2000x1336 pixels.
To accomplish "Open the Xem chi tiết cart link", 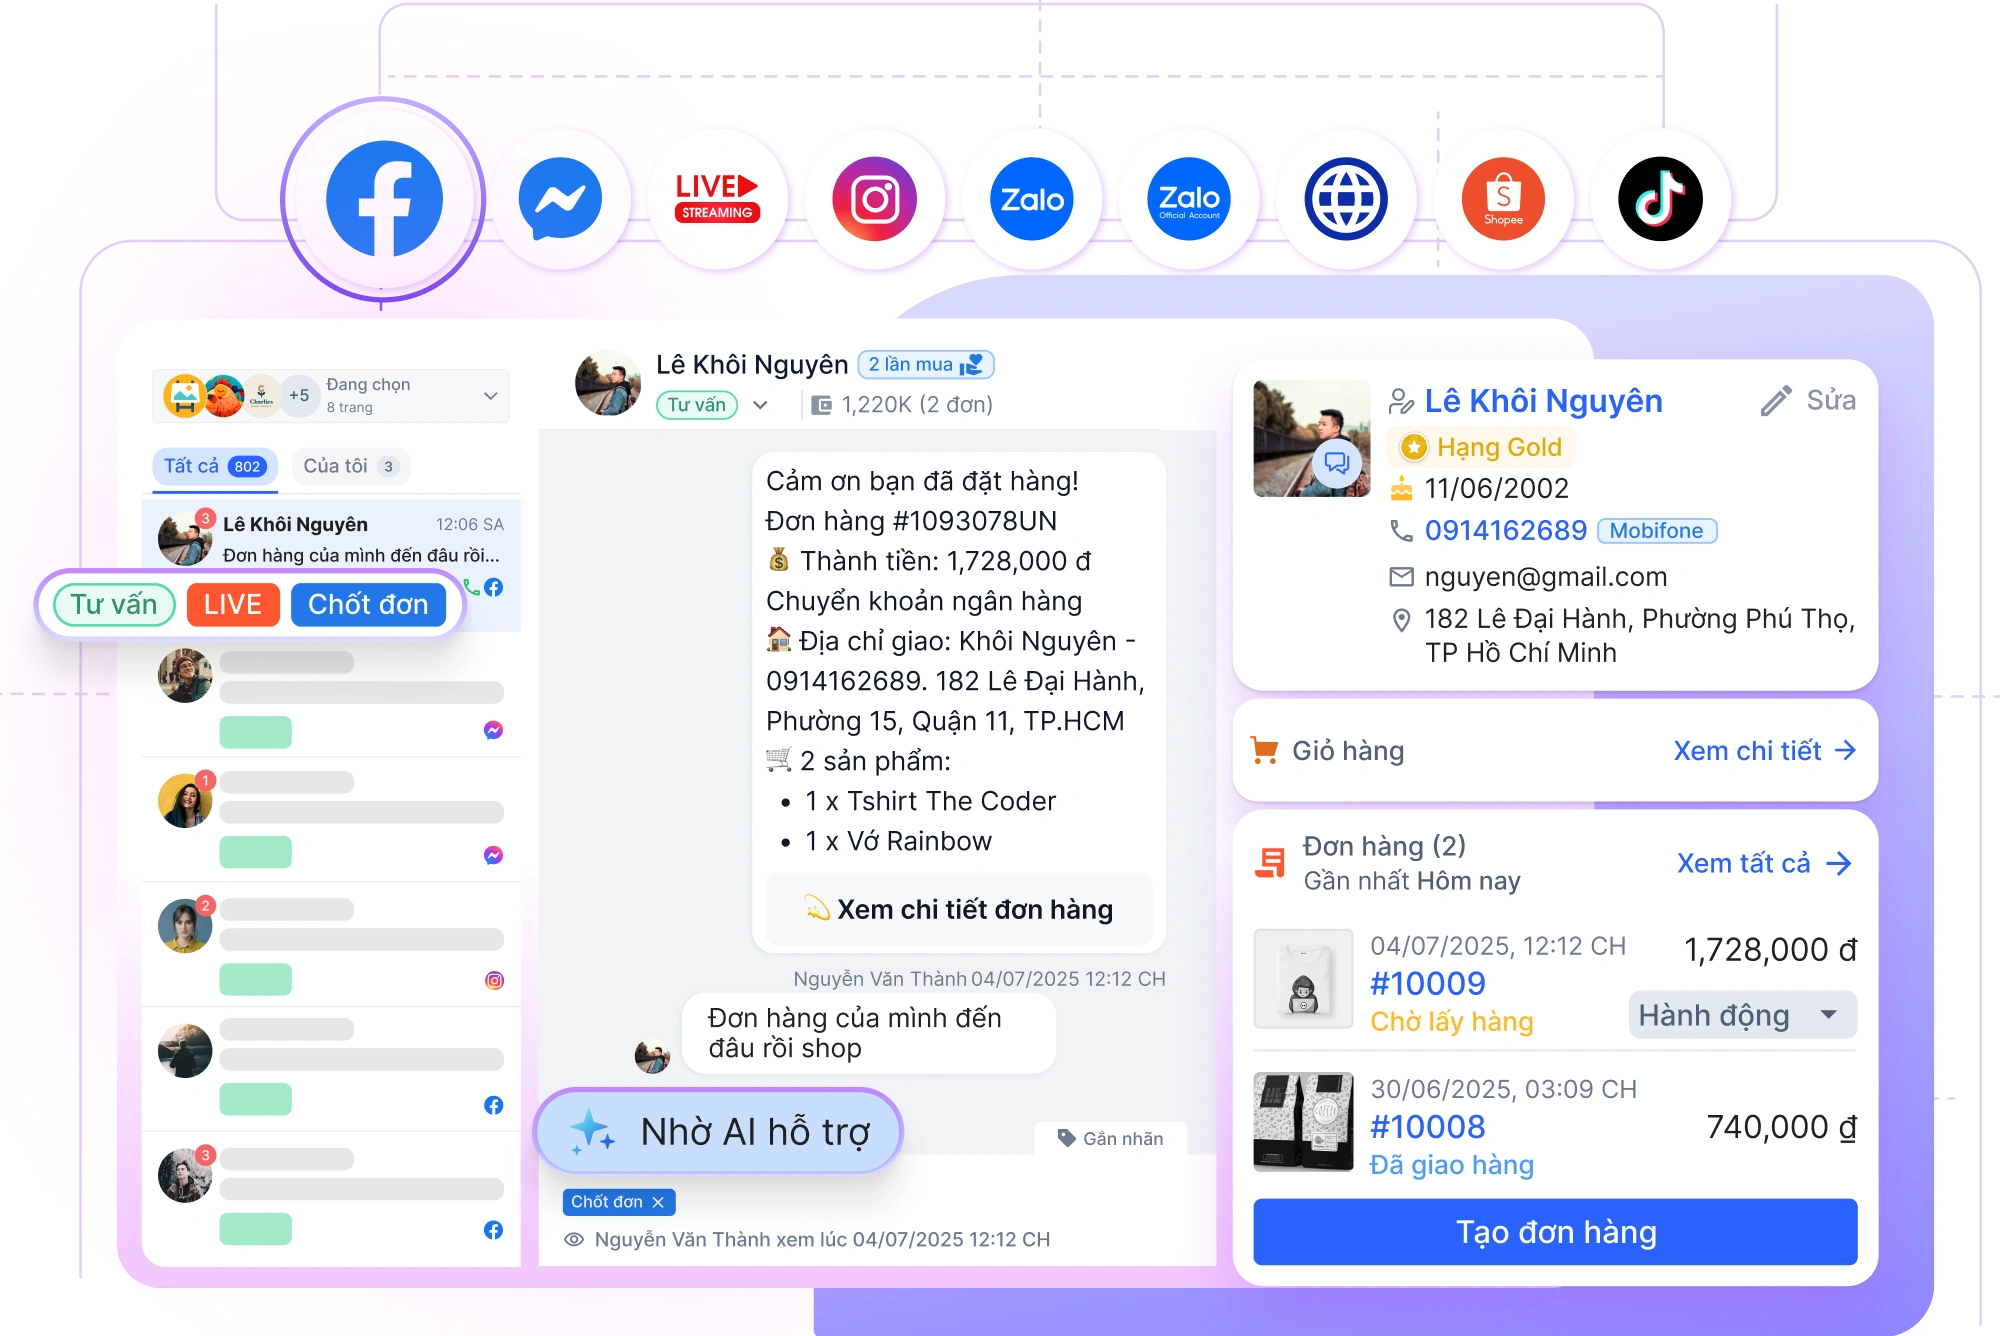I will pyautogui.click(x=1764, y=751).
